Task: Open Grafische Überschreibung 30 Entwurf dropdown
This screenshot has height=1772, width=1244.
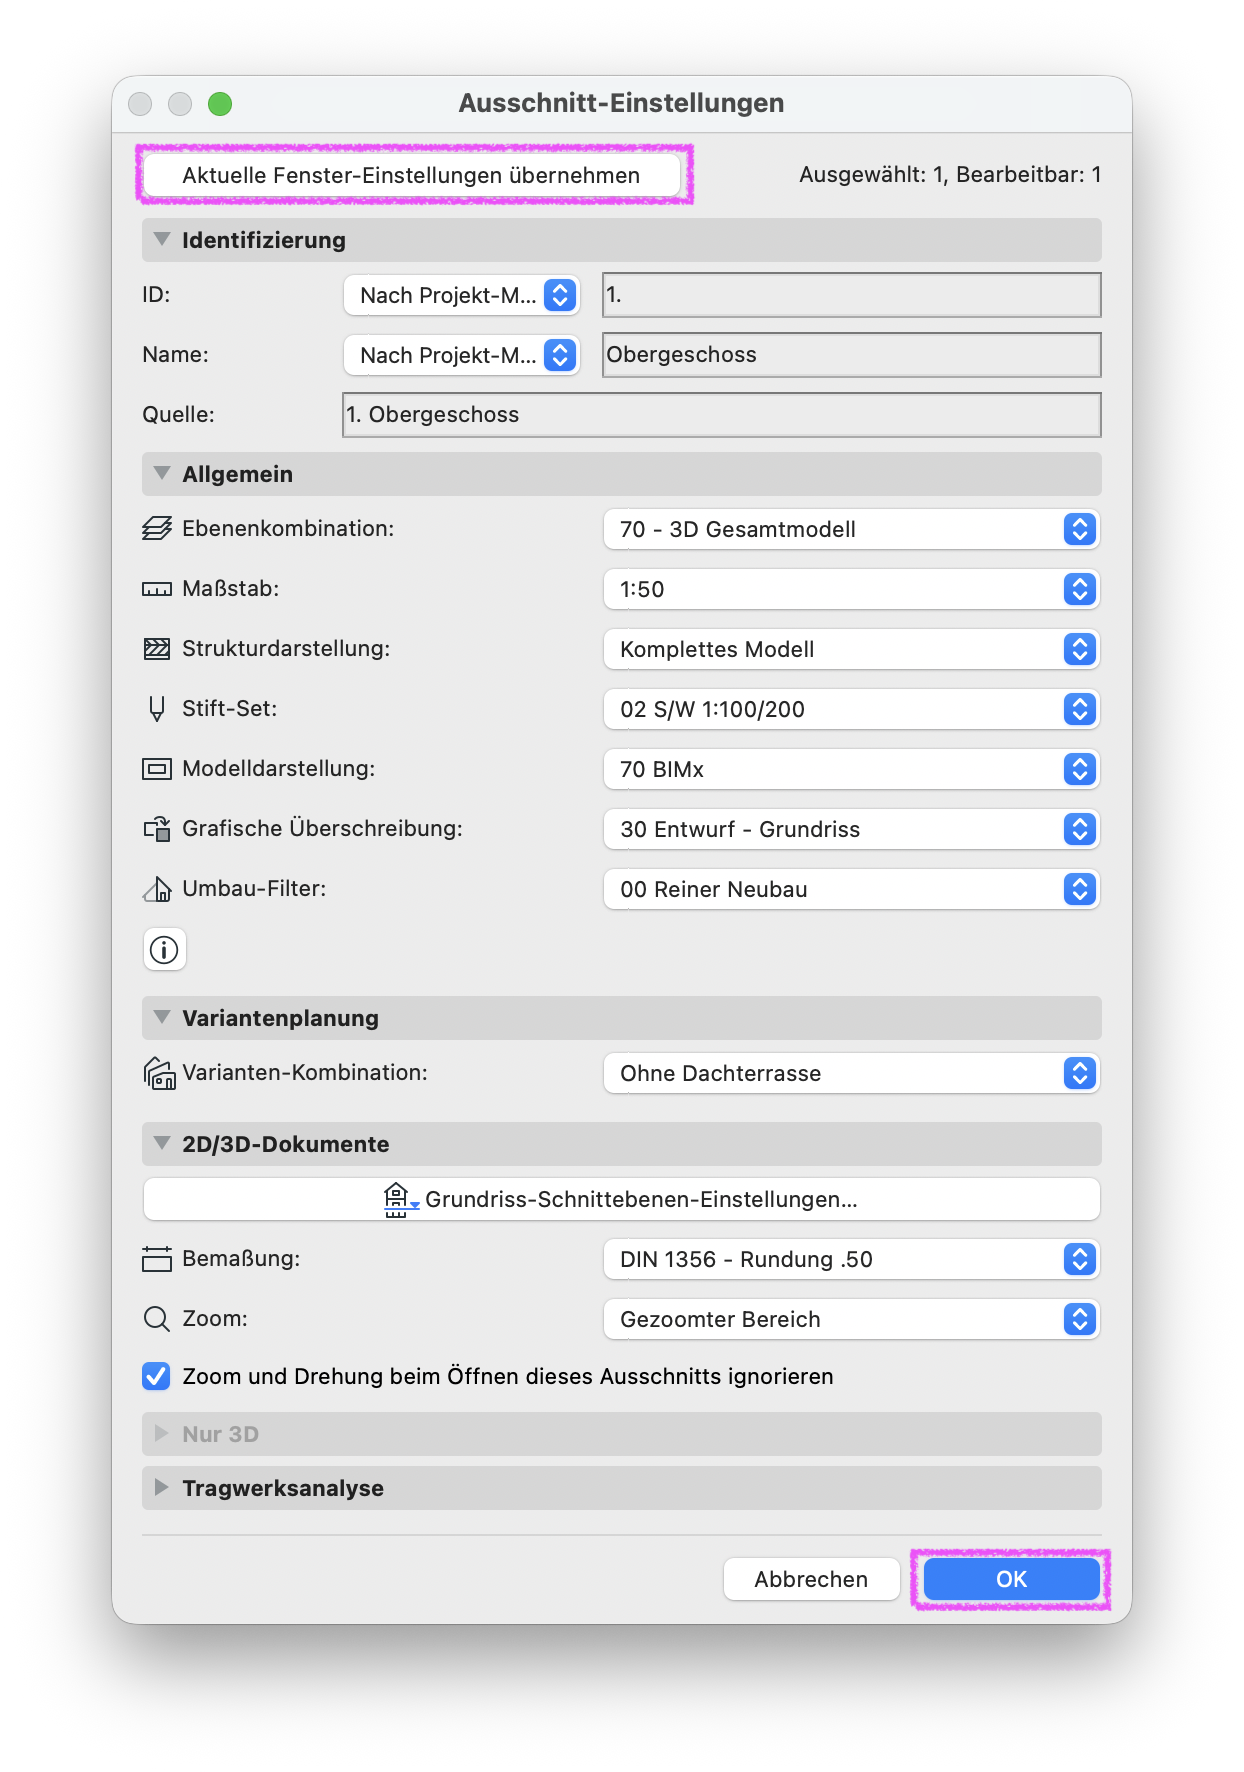Action: click(851, 829)
